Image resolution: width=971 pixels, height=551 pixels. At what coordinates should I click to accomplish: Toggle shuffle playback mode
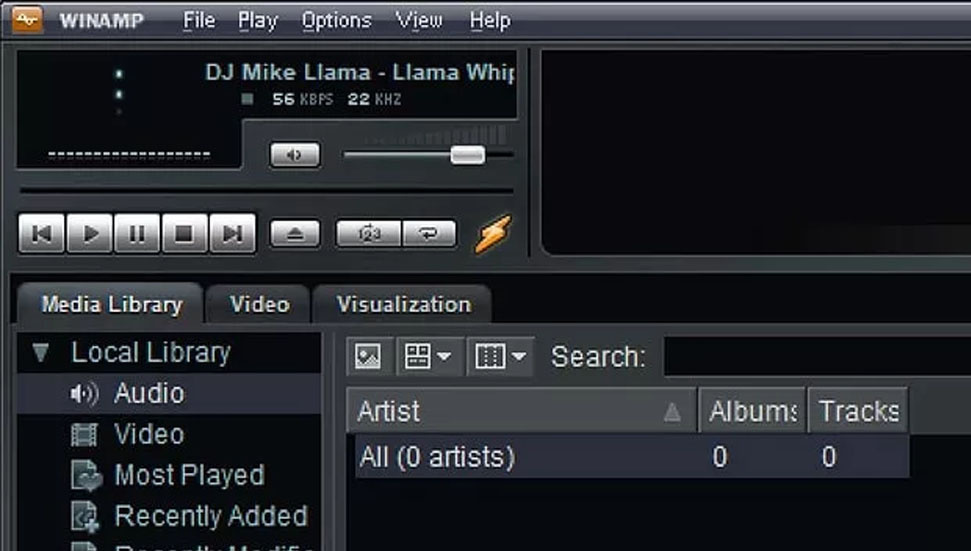pos(368,234)
